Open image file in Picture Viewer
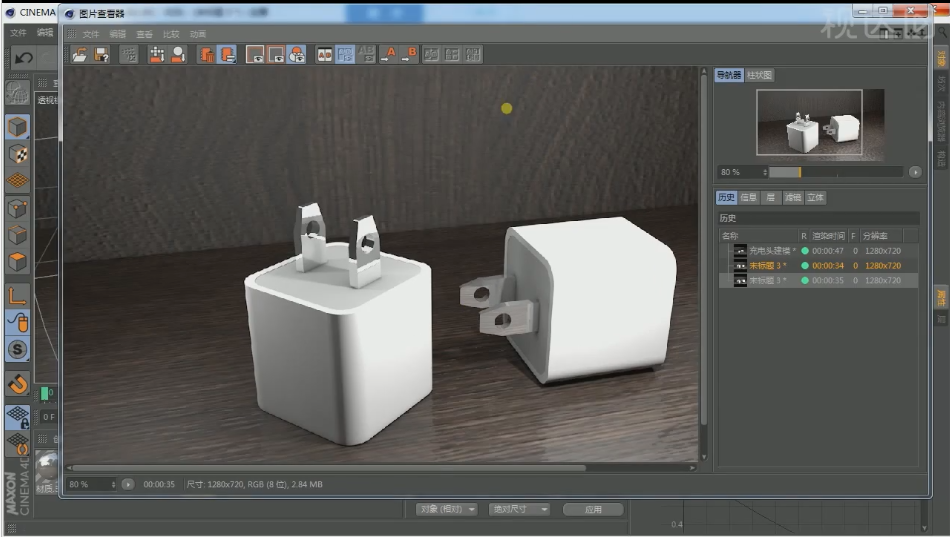 point(79,55)
